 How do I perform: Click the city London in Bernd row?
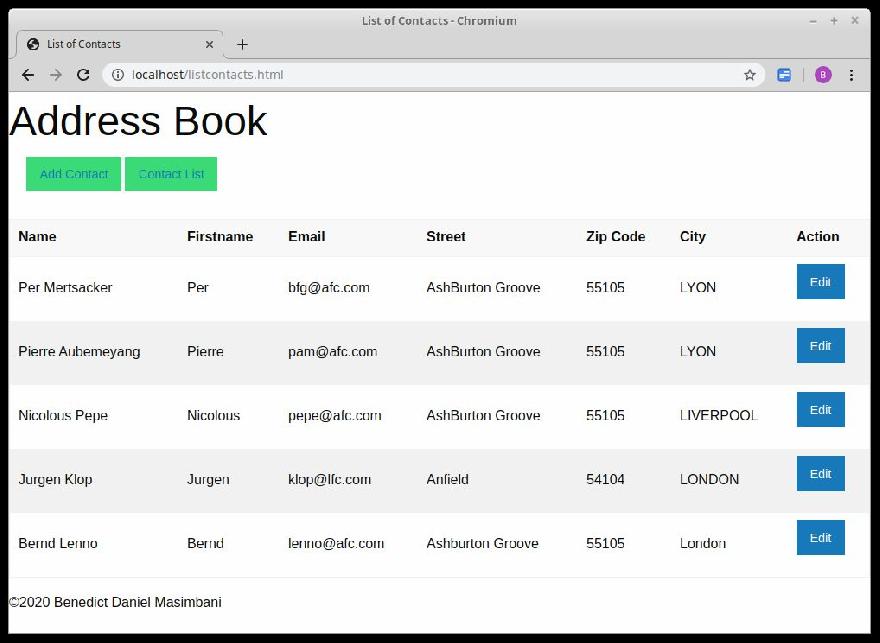[703, 543]
